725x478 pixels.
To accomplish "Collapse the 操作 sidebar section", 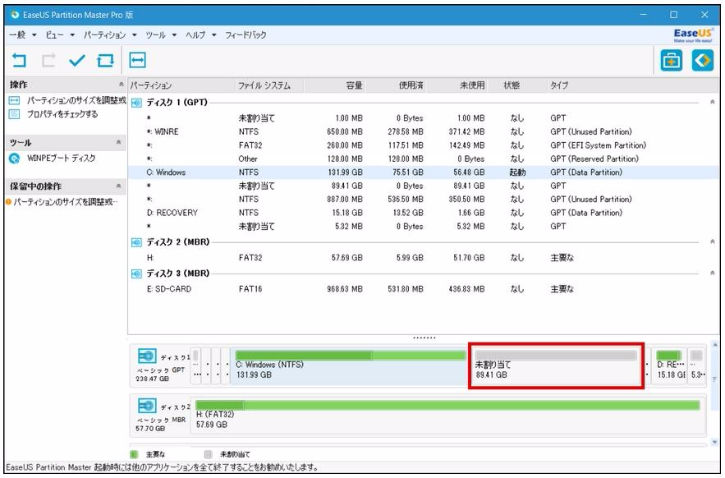I will coord(121,85).
